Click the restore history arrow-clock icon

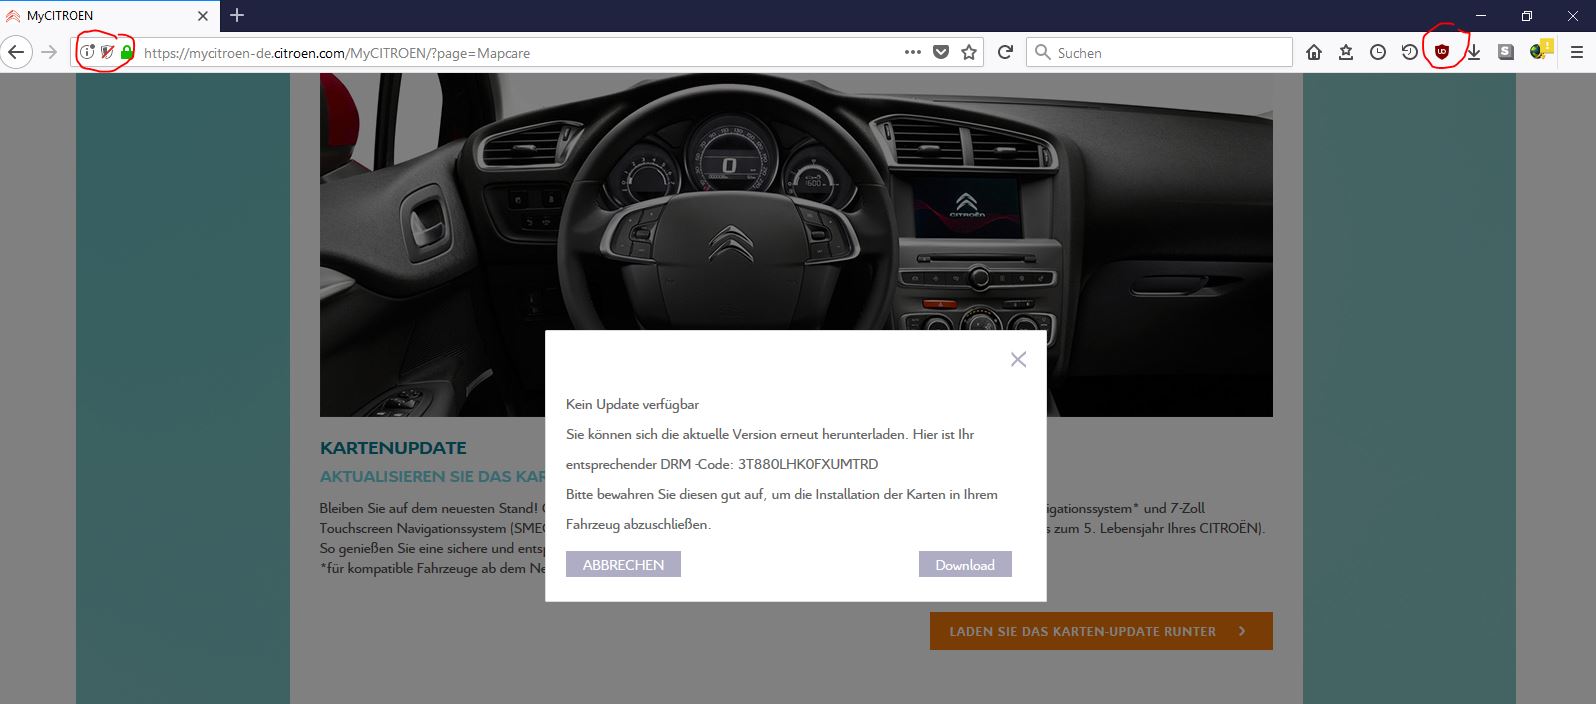(1410, 52)
